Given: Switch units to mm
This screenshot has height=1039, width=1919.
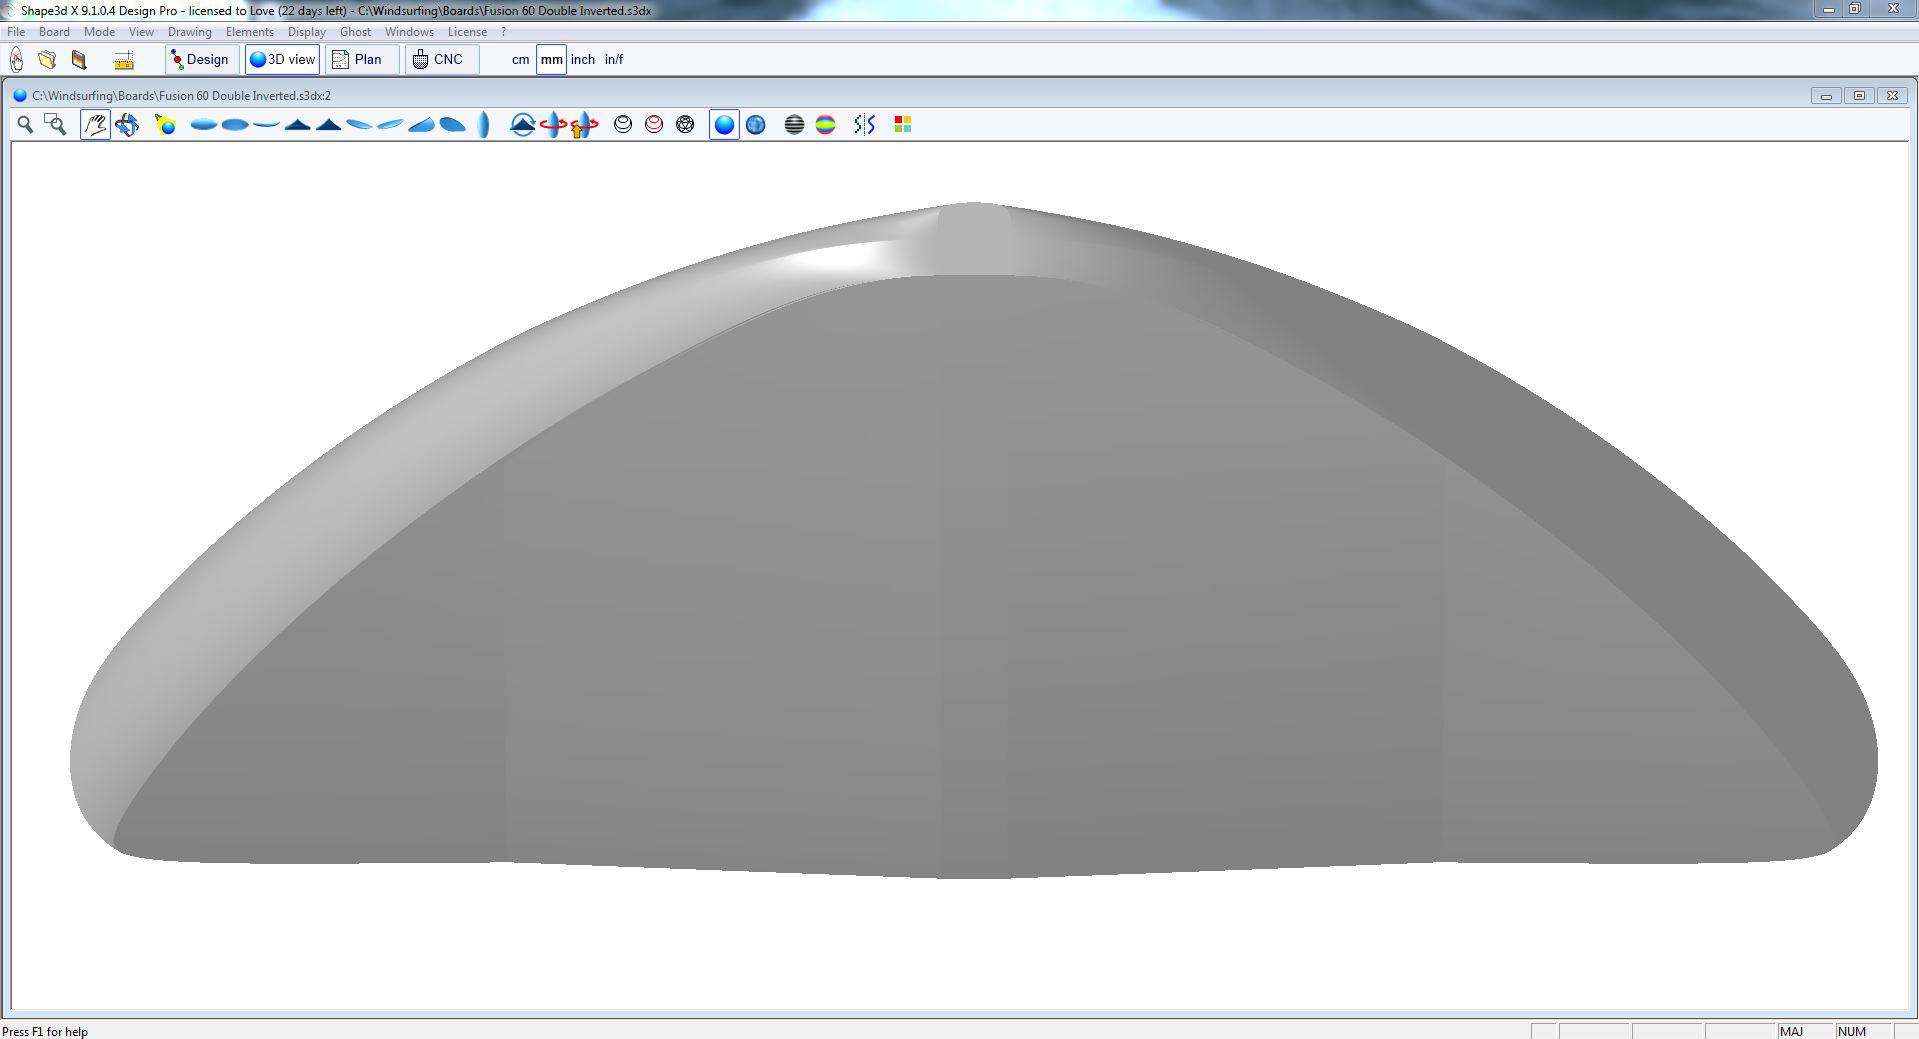Looking at the screenshot, I should [x=551, y=60].
